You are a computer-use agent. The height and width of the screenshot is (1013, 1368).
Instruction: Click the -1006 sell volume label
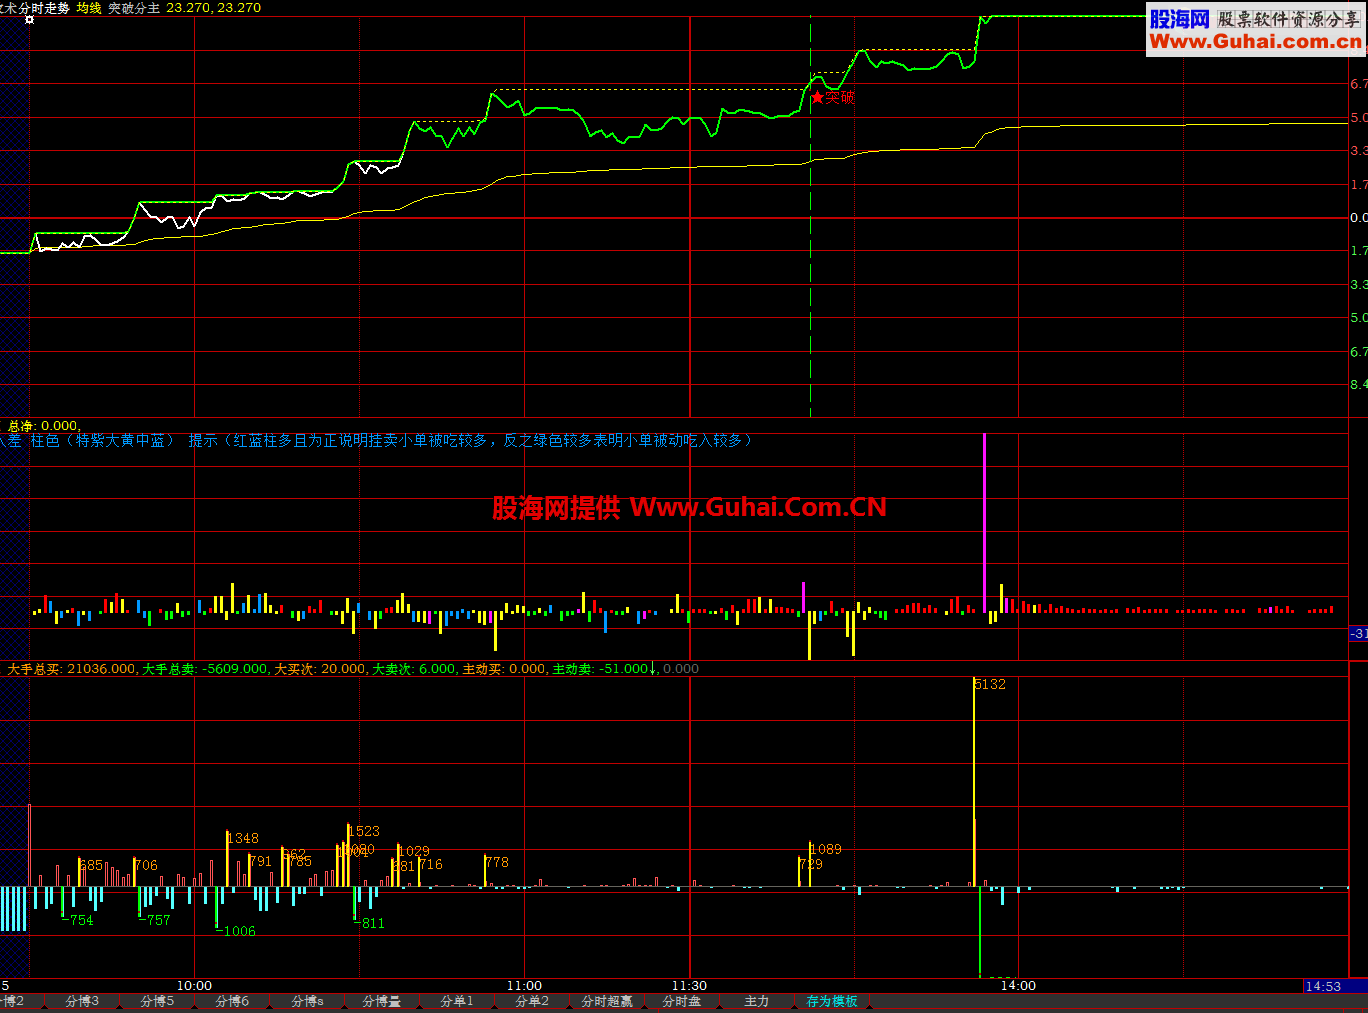coord(236,931)
